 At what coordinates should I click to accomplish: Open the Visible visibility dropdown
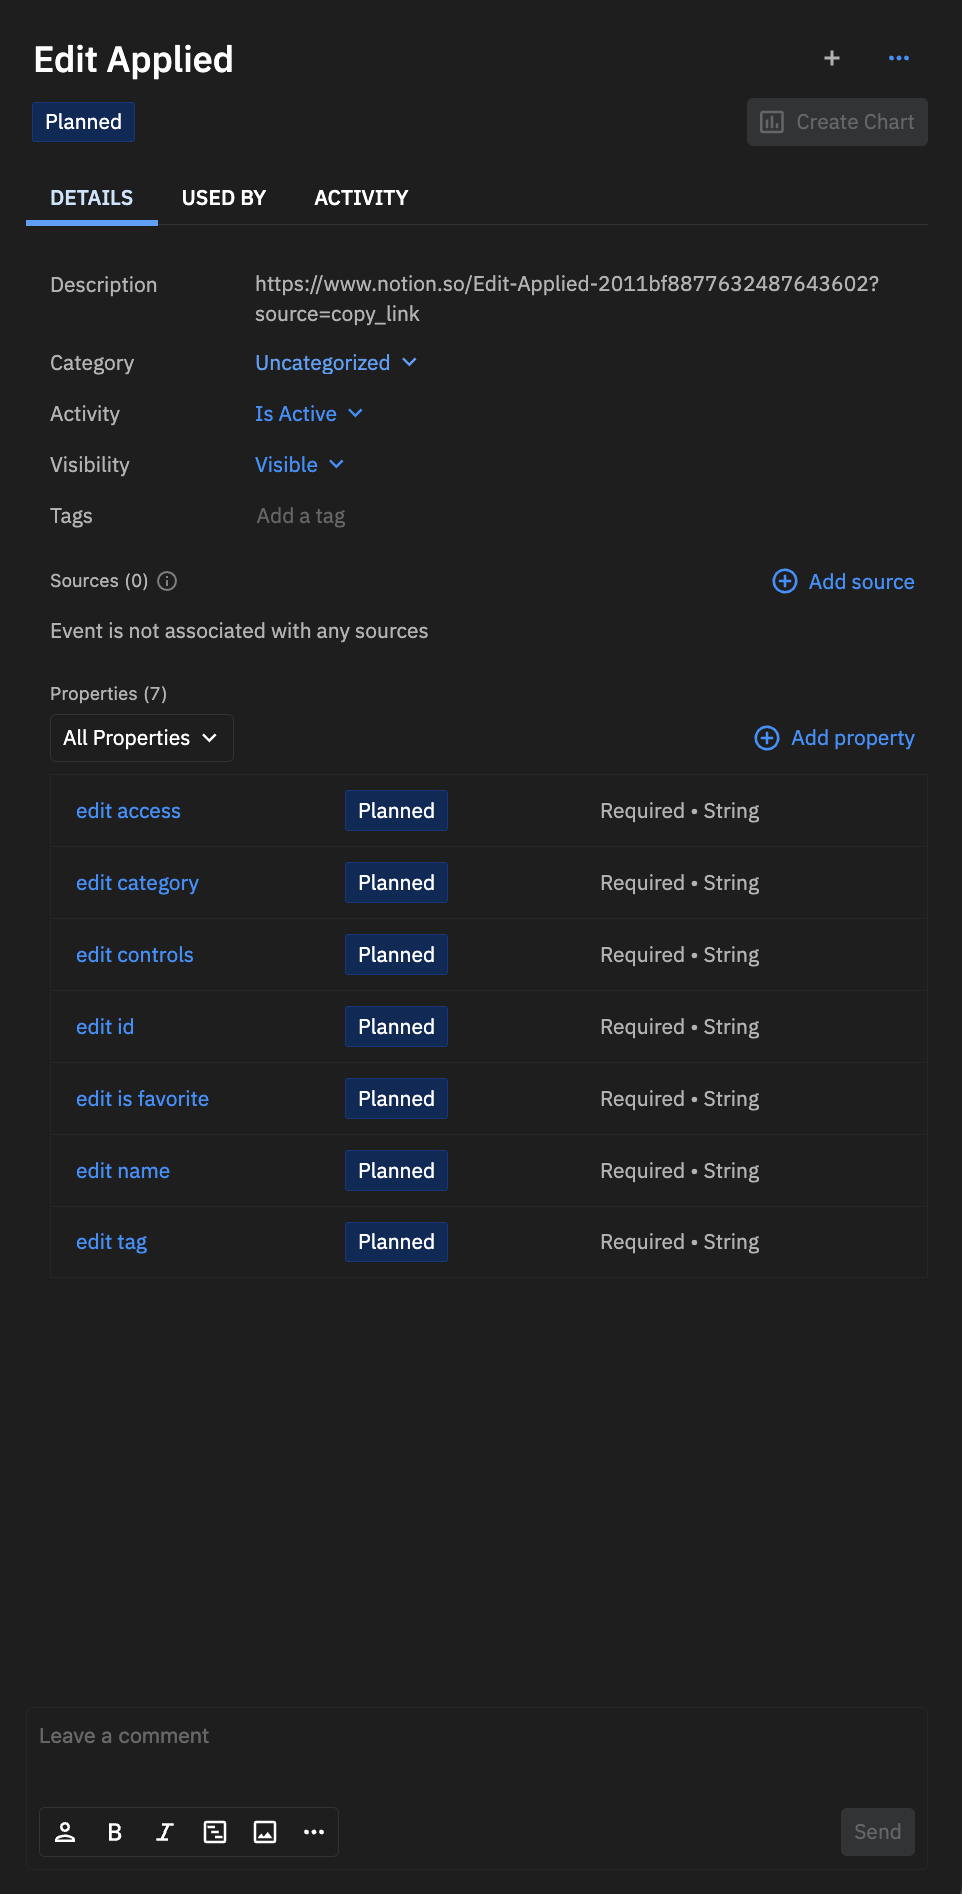[299, 465]
